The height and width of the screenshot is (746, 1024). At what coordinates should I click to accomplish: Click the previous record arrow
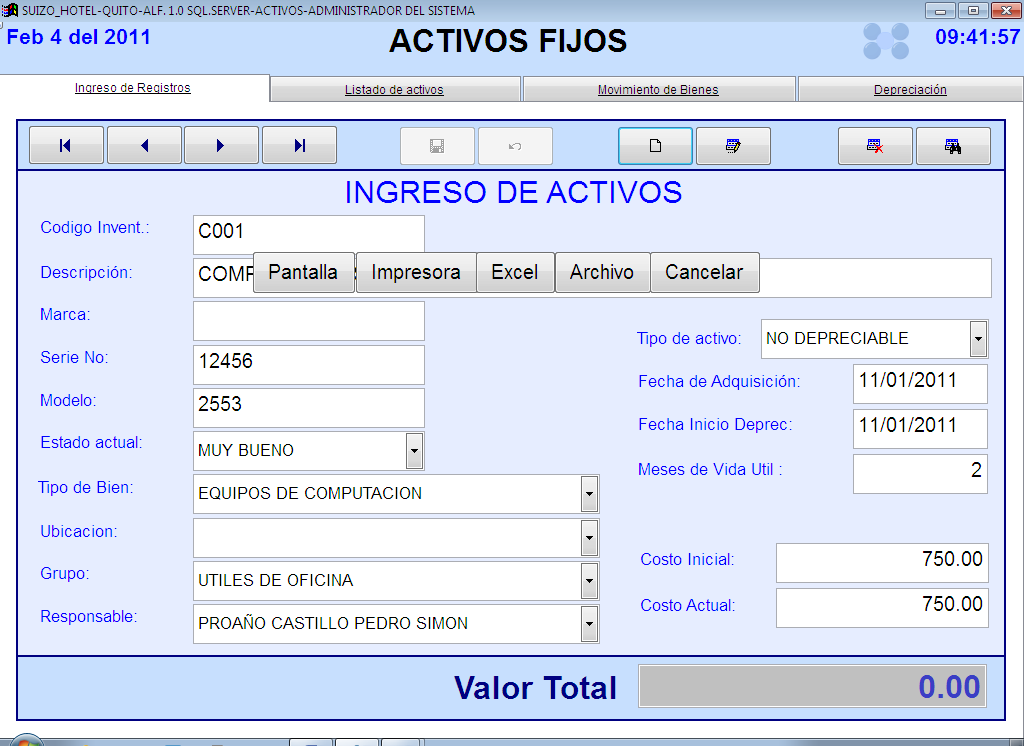point(144,146)
